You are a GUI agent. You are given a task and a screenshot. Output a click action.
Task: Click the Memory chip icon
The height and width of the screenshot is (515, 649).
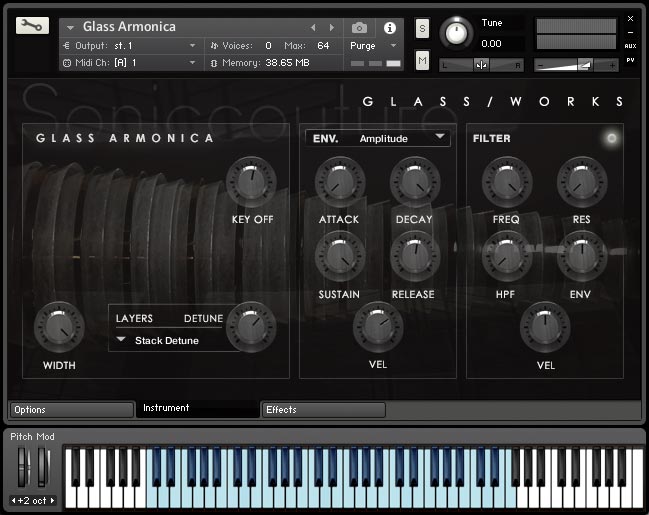pos(214,63)
